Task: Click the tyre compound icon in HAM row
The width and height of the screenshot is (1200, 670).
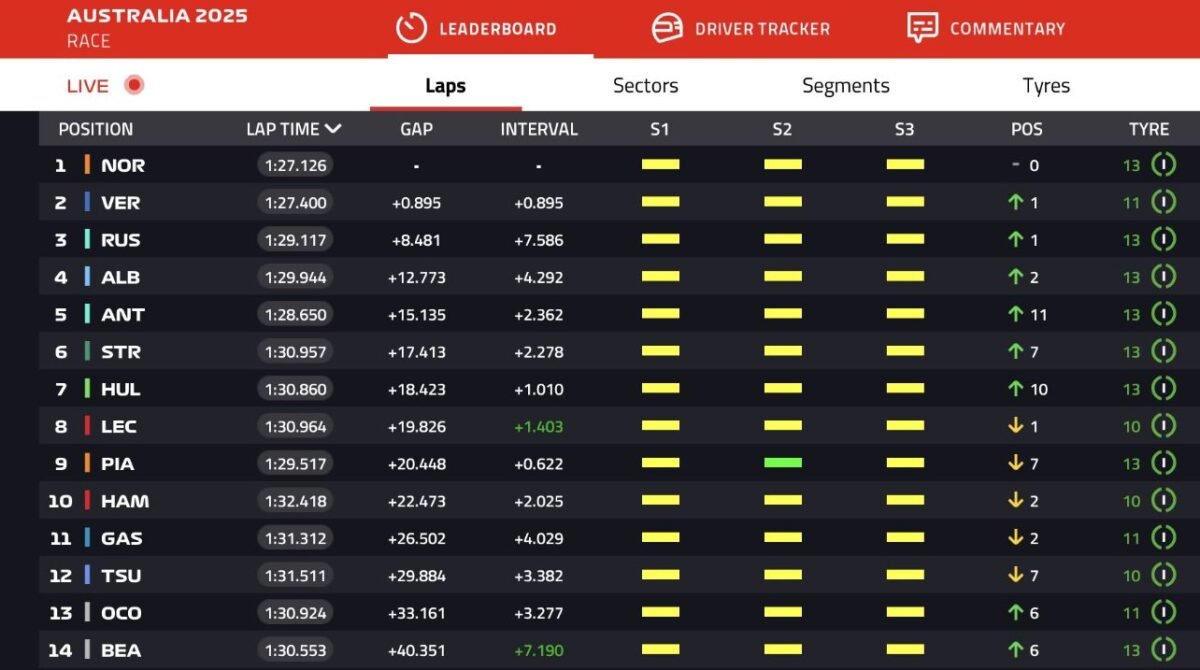Action: pos(1163,501)
